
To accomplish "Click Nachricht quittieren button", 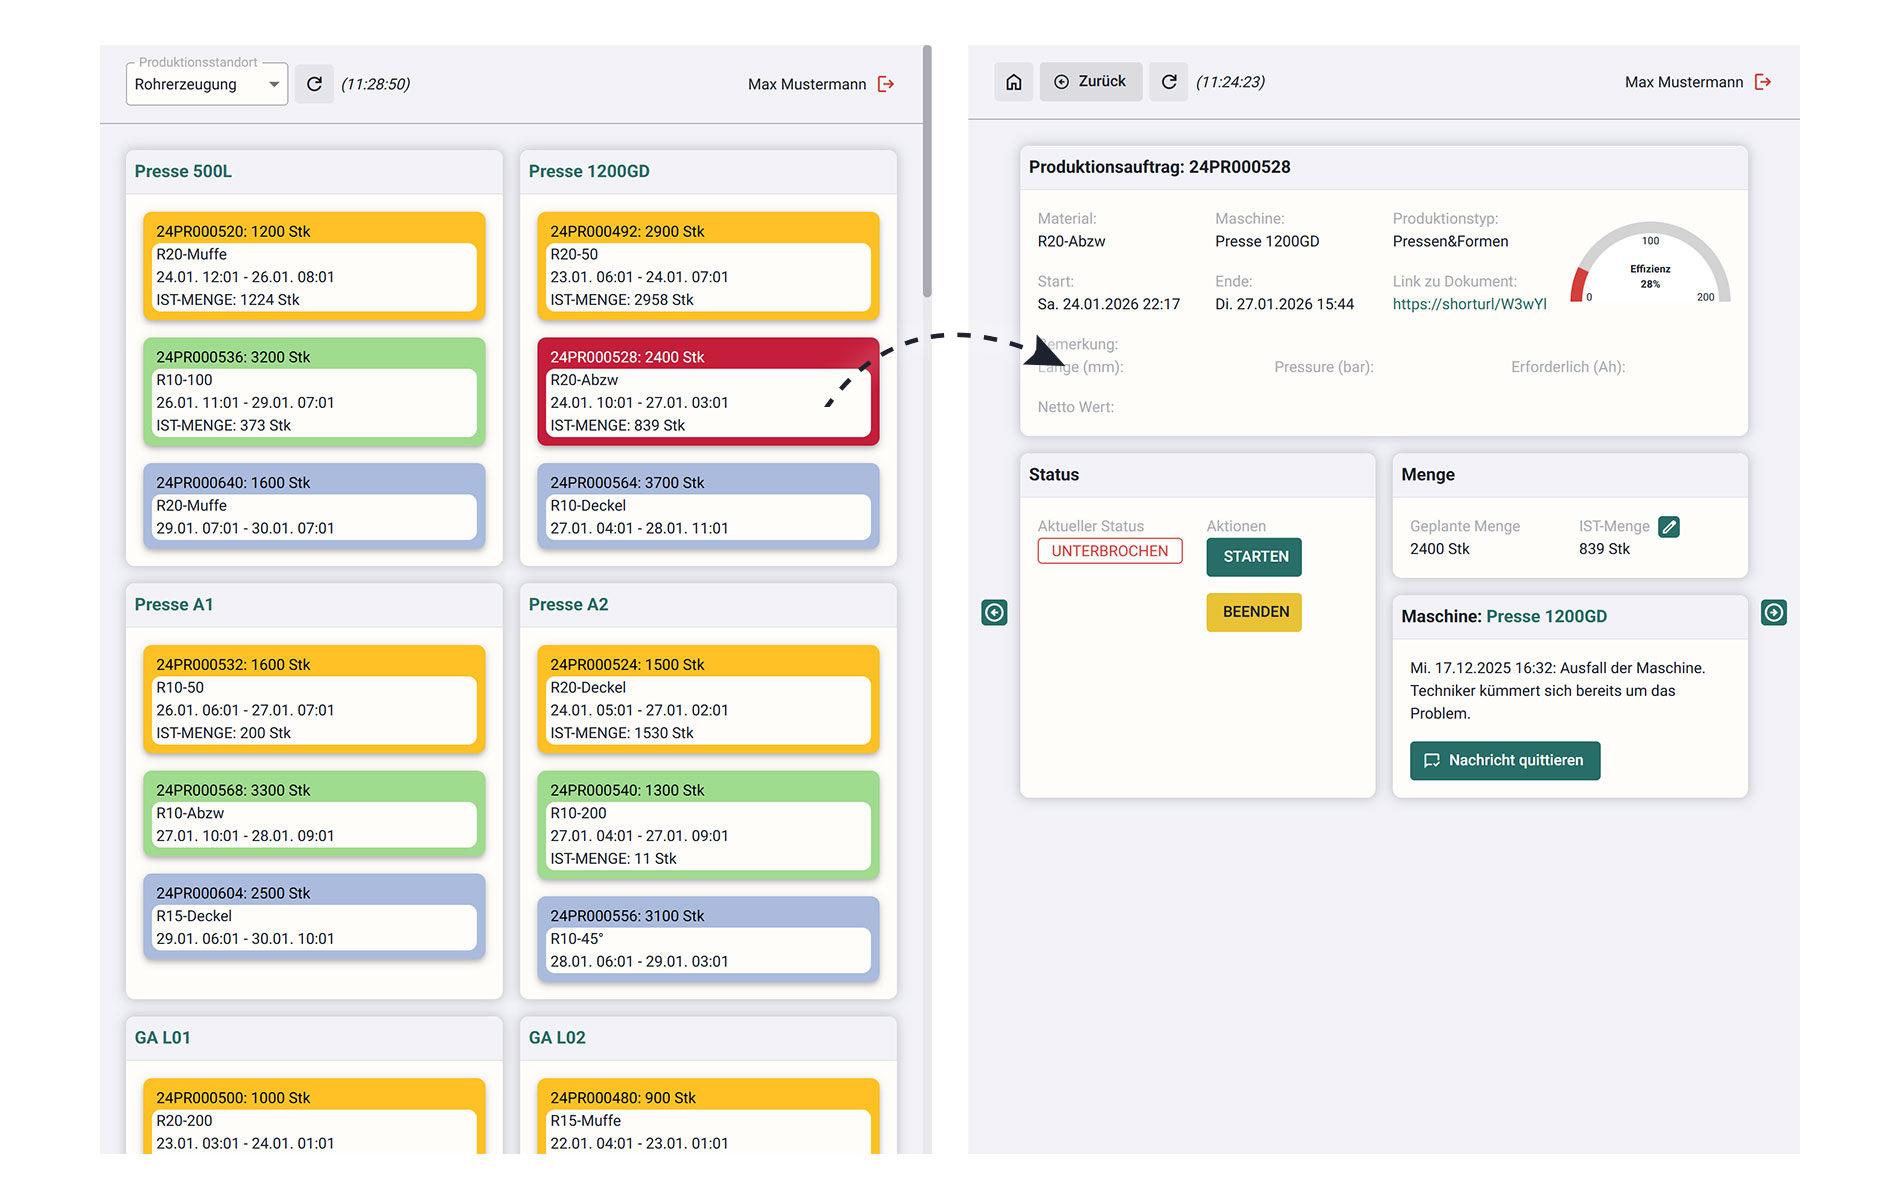I will (1504, 760).
